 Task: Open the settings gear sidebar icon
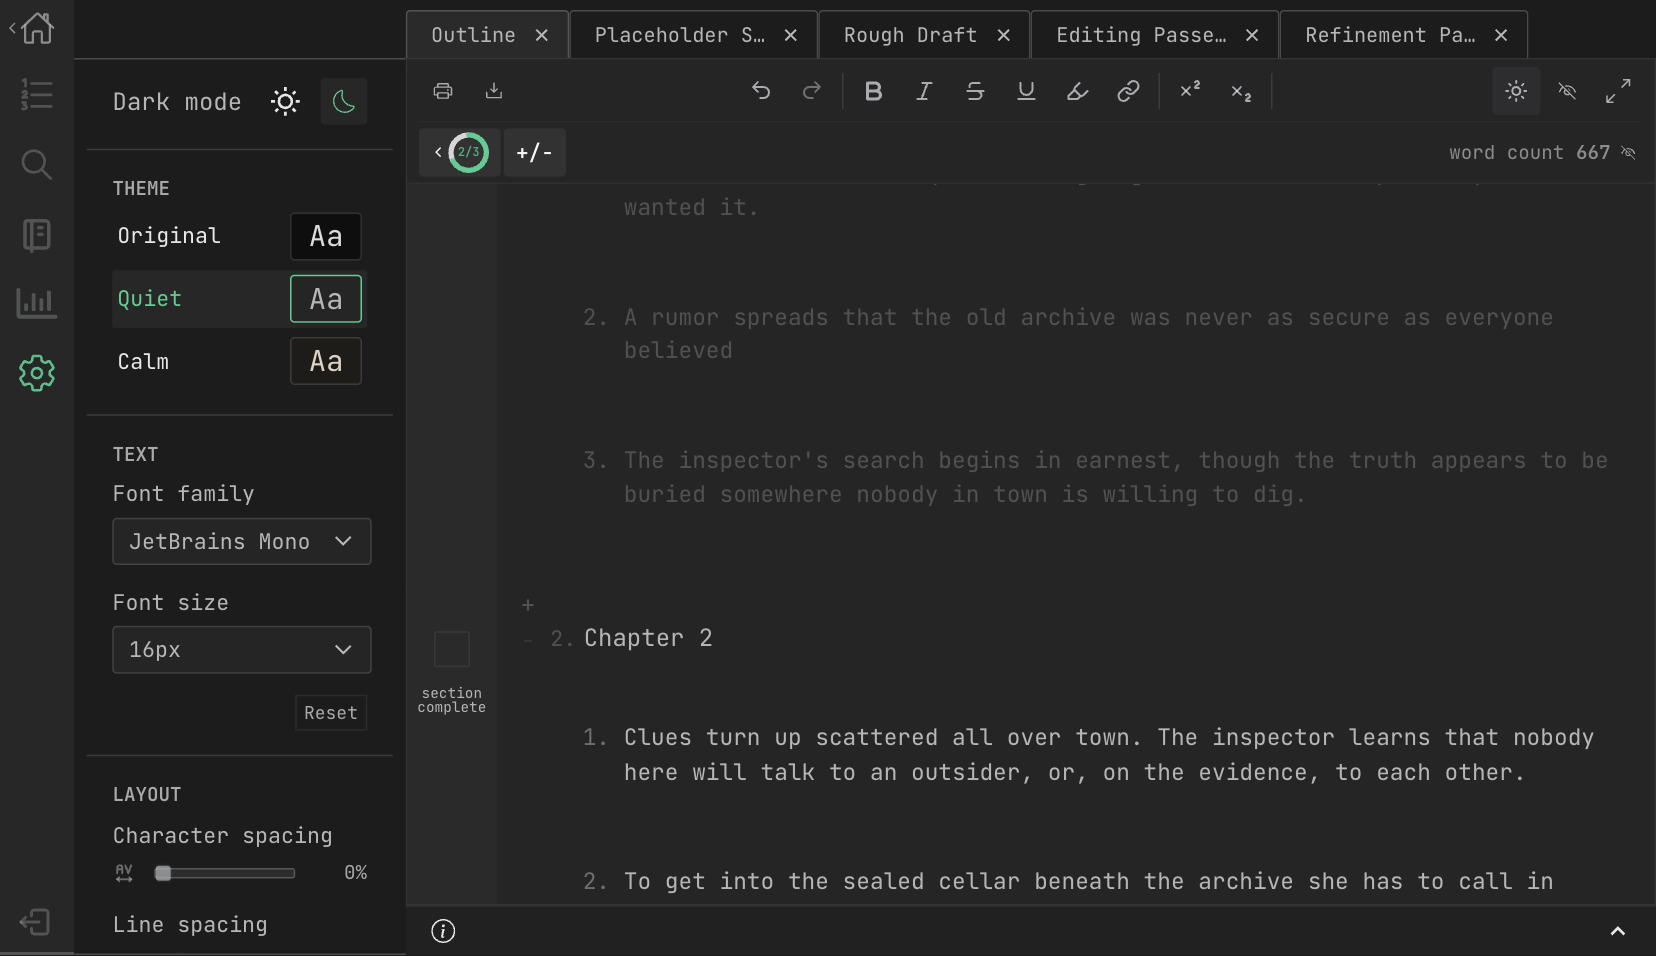coord(37,373)
